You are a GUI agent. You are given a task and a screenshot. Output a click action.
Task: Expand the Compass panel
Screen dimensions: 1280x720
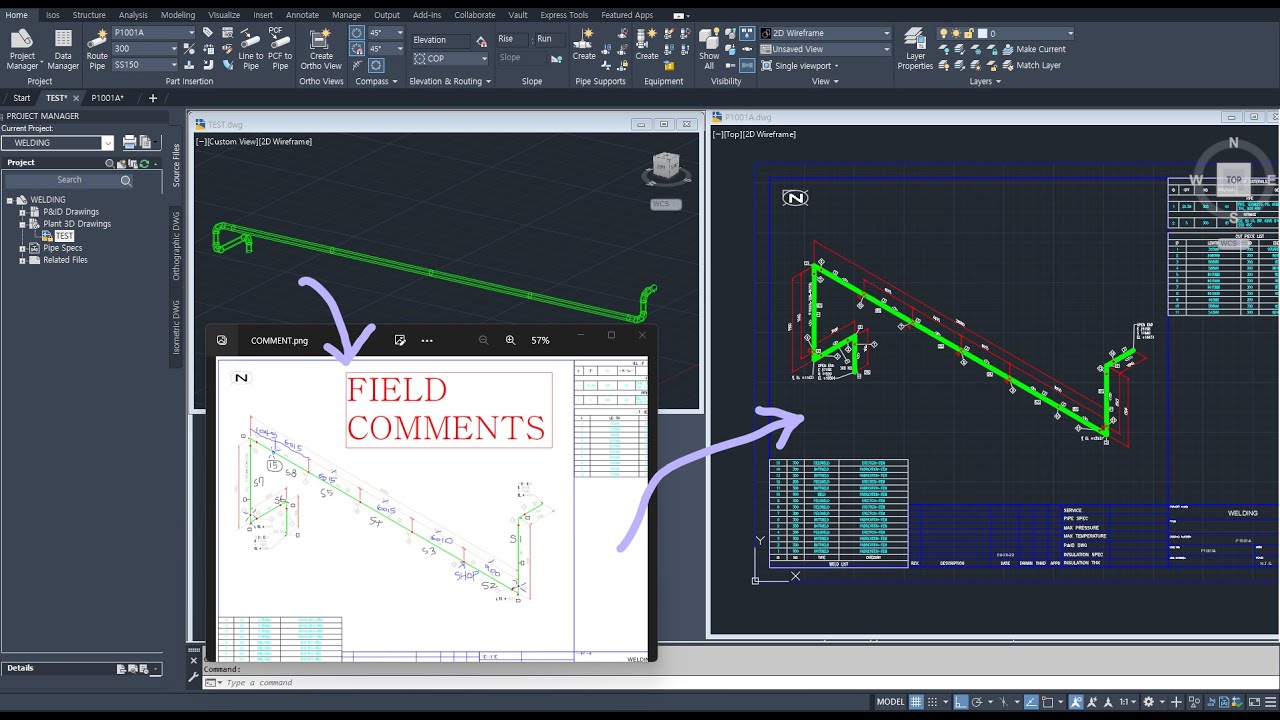[x=376, y=81]
